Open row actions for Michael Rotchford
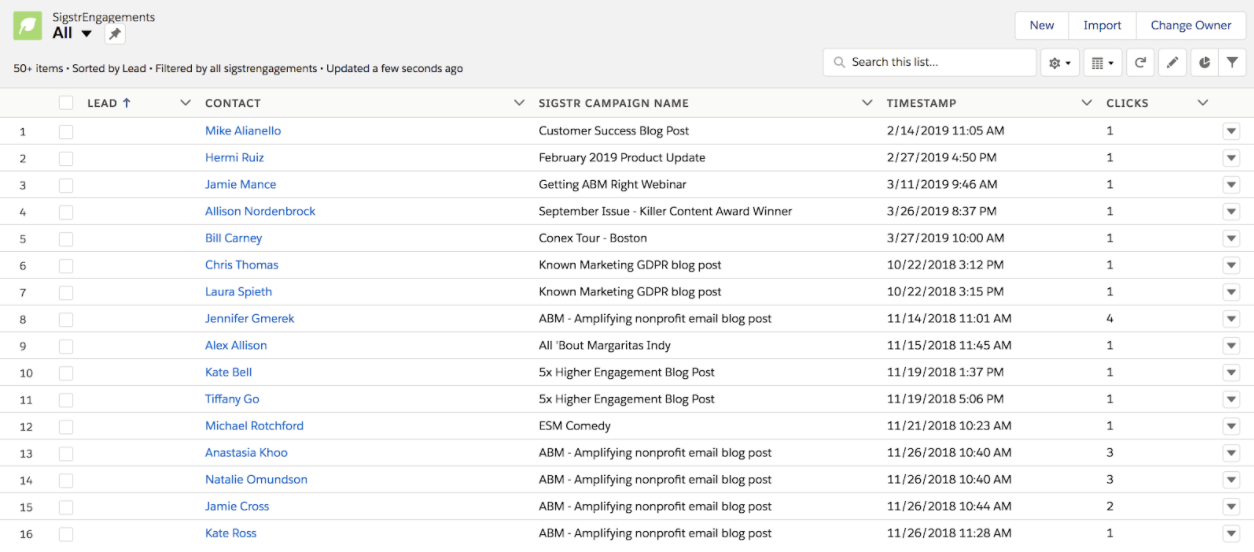Viewport: 1254px width, 552px height. 1231,426
